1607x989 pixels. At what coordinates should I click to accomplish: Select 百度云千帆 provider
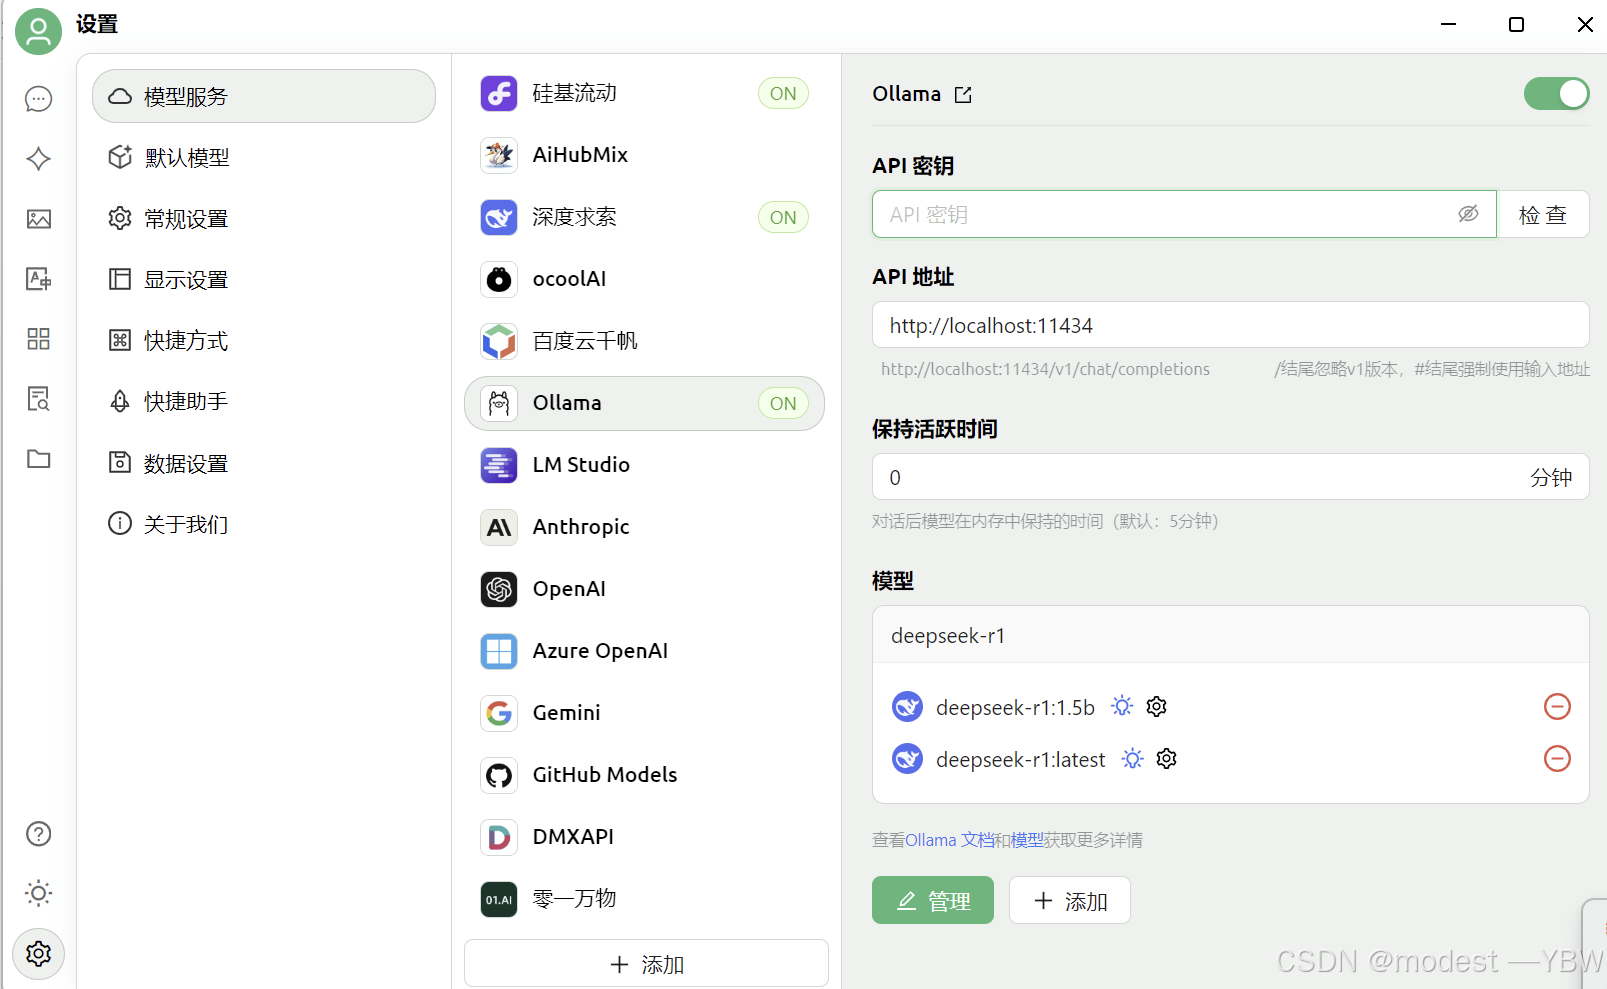coord(644,341)
